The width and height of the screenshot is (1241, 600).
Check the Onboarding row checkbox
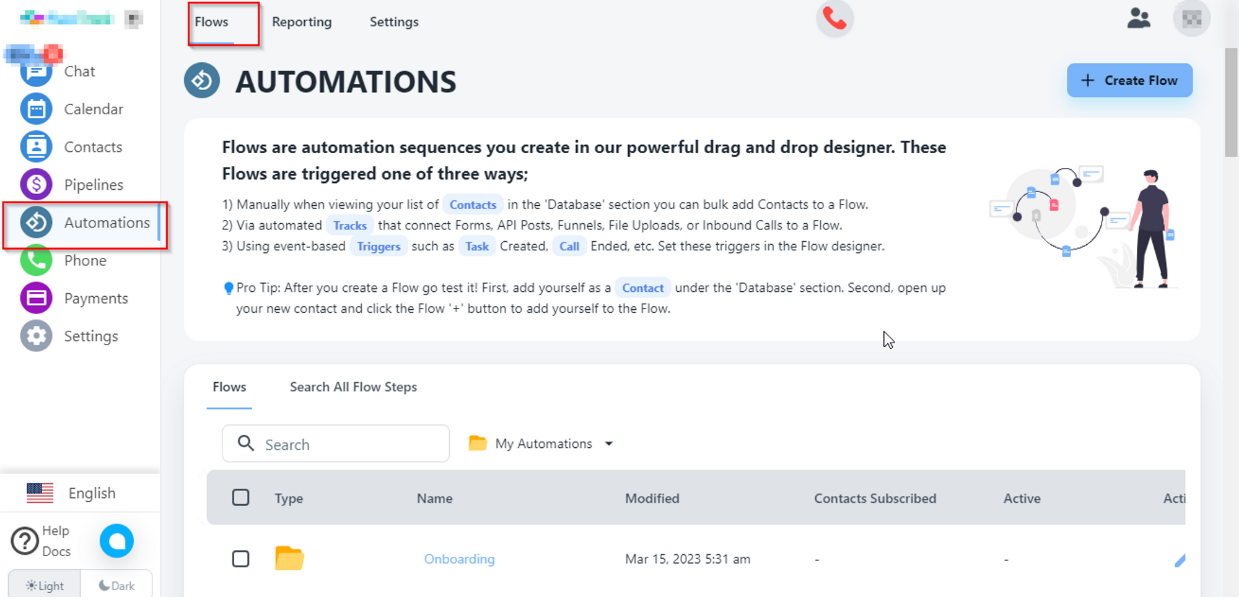tap(240, 559)
